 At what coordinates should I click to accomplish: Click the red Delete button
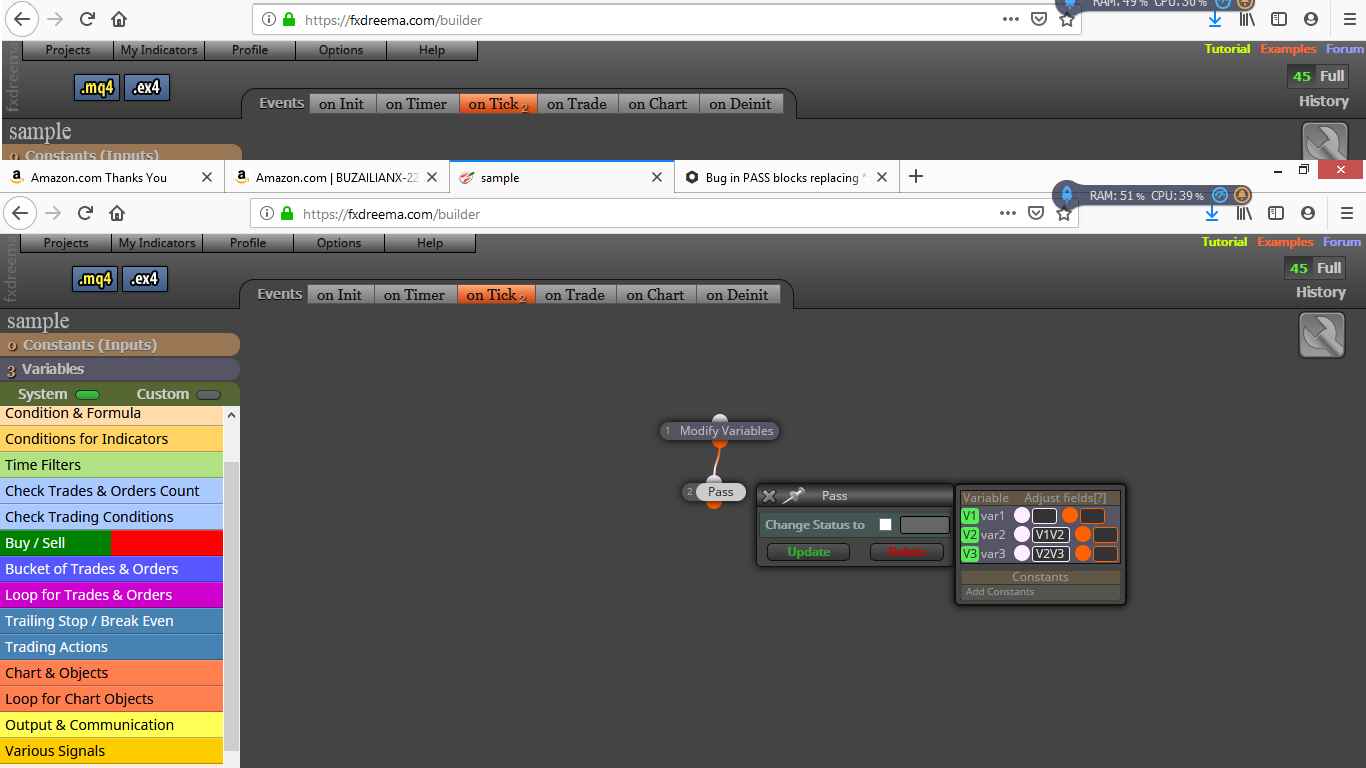907,552
